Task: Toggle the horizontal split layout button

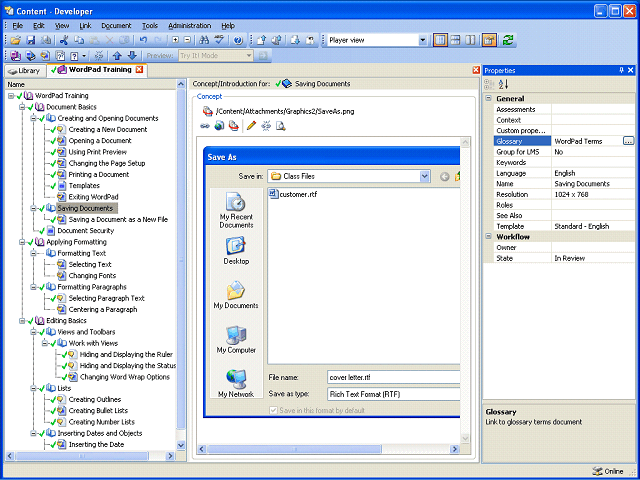Action: (456, 40)
